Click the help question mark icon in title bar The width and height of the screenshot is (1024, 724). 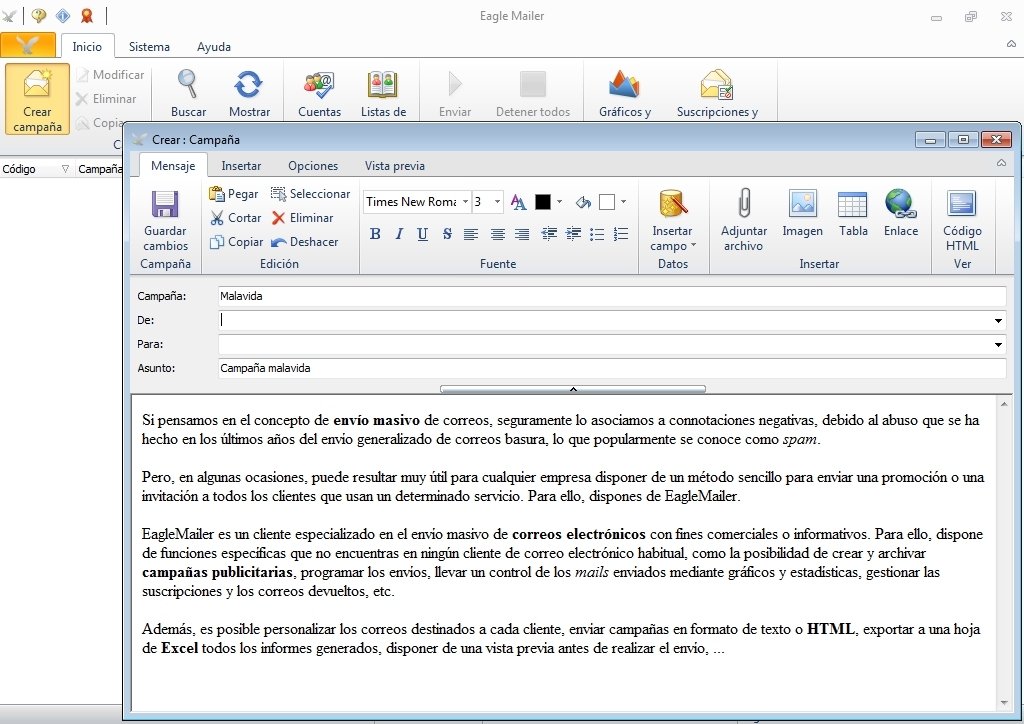(x=39, y=16)
